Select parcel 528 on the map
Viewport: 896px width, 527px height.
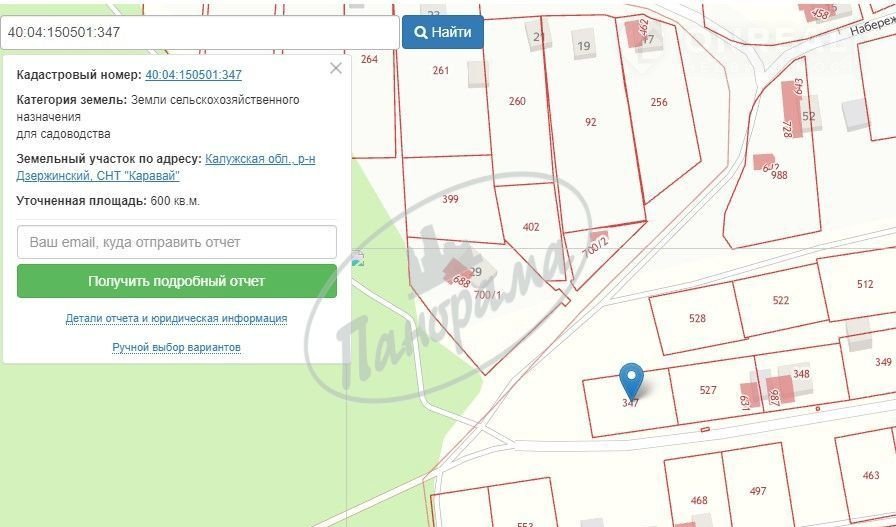coord(697,318)
